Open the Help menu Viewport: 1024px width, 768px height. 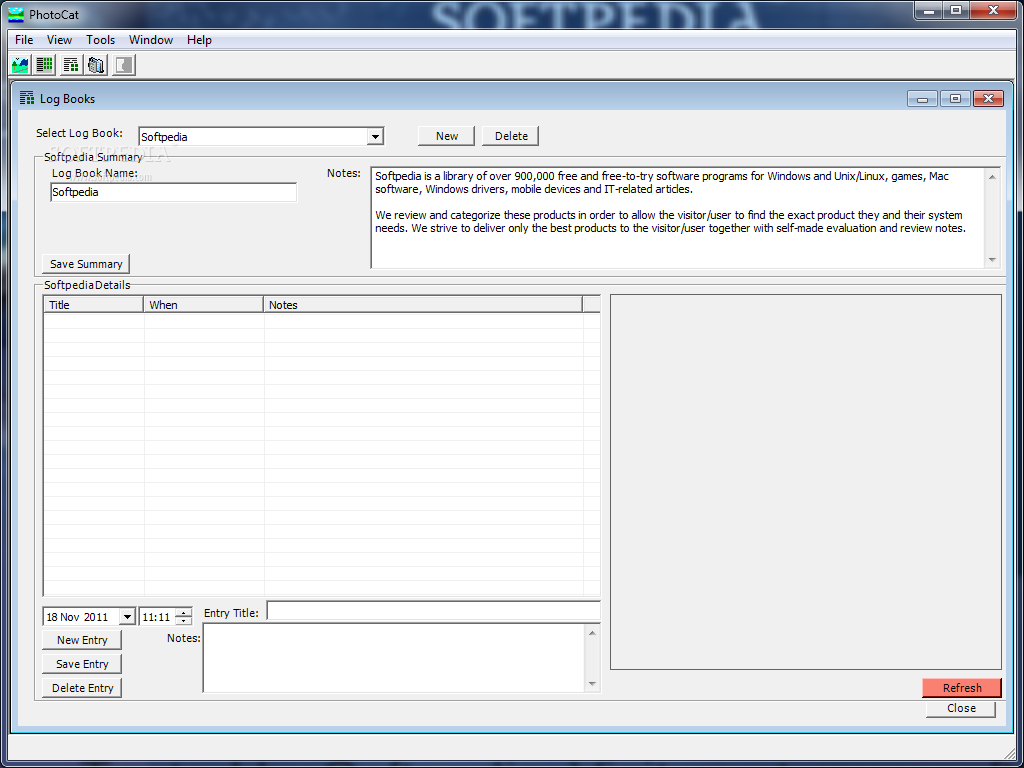pos(199,40)
